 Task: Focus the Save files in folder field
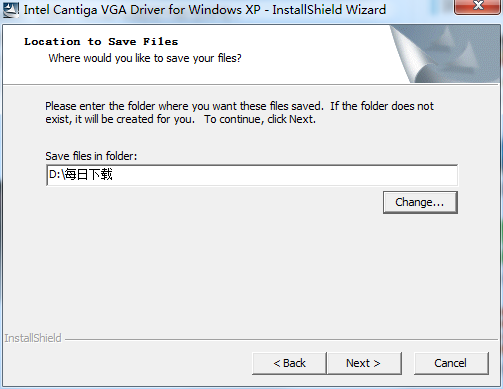(x=252, y=175)
